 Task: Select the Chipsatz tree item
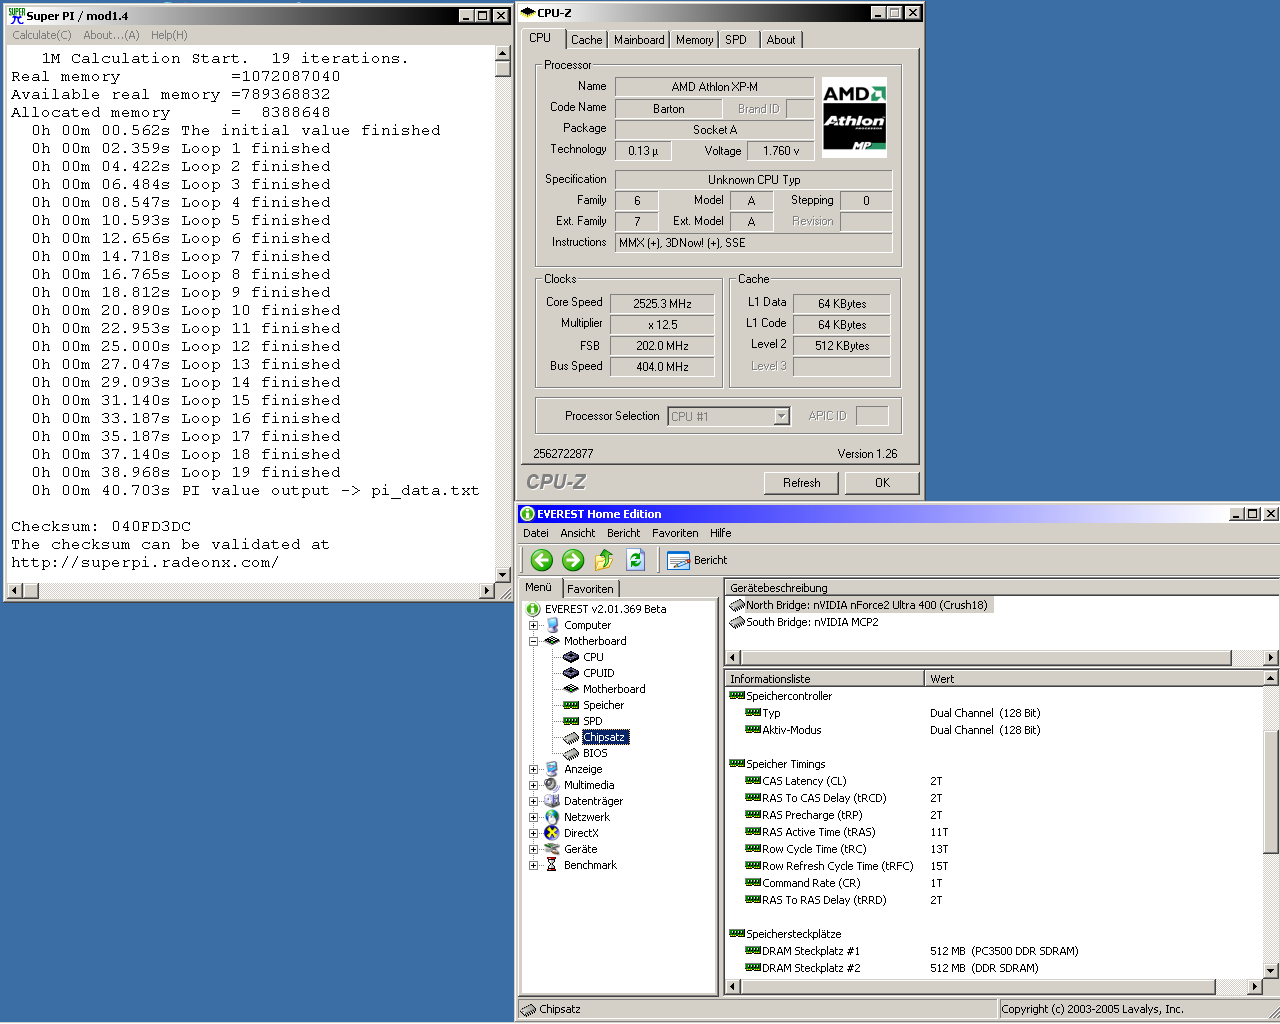605,737
